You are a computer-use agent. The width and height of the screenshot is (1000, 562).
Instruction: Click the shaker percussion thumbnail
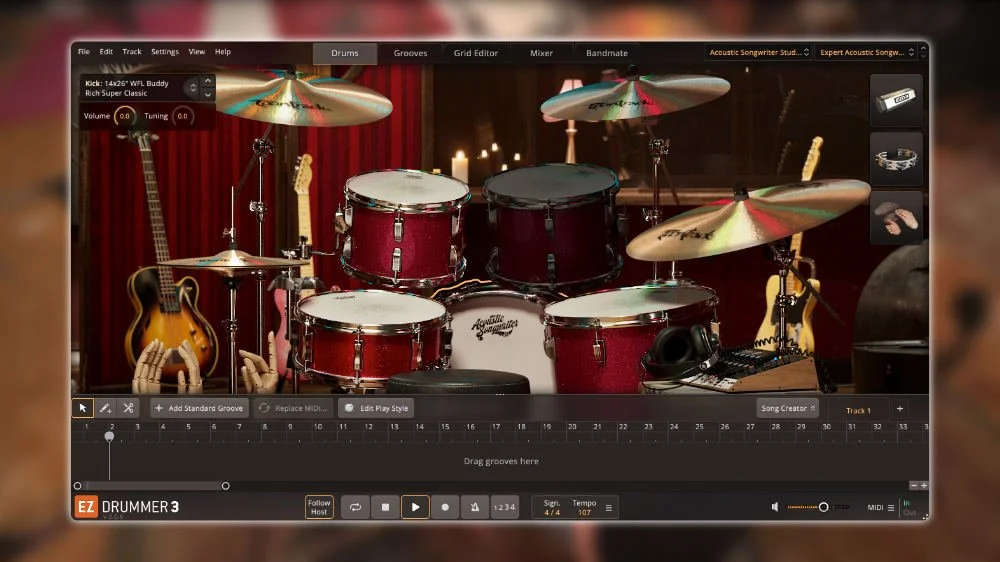(896, 100)
